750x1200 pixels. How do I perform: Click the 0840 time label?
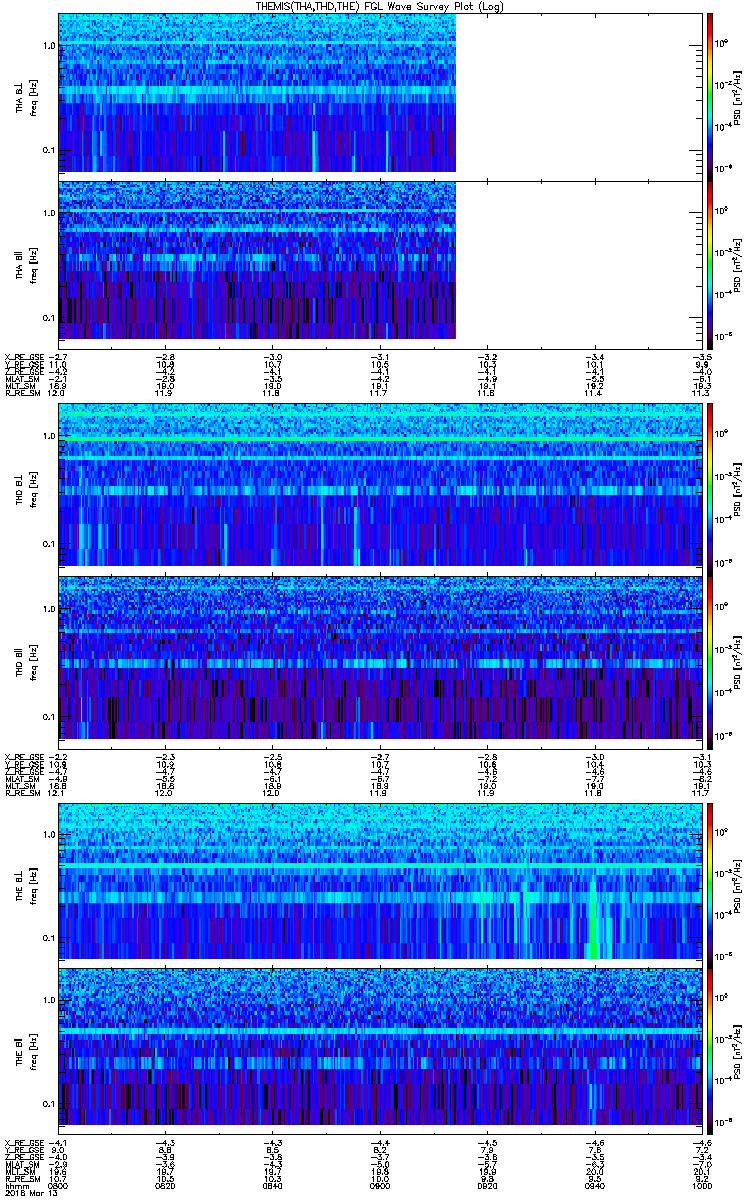tap(272, 1185)
